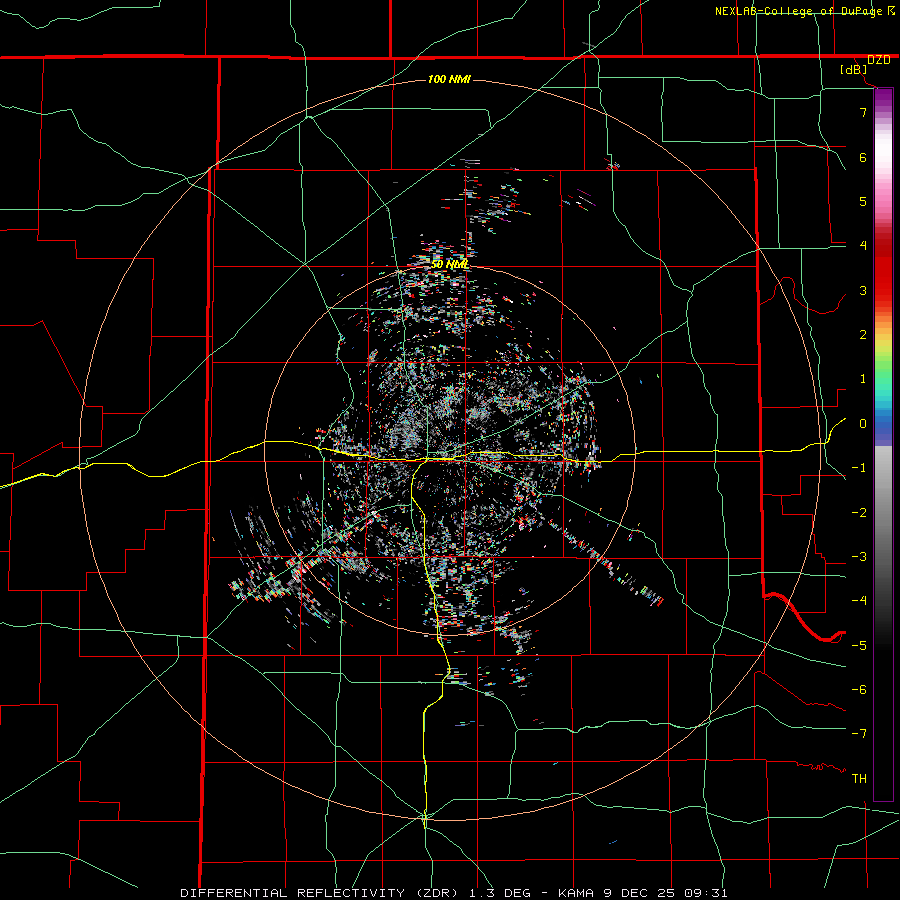Select the 0 value on the dB scale
This screenshot has width=900, height=900.
pyautogui.click(x=863, y=424)
